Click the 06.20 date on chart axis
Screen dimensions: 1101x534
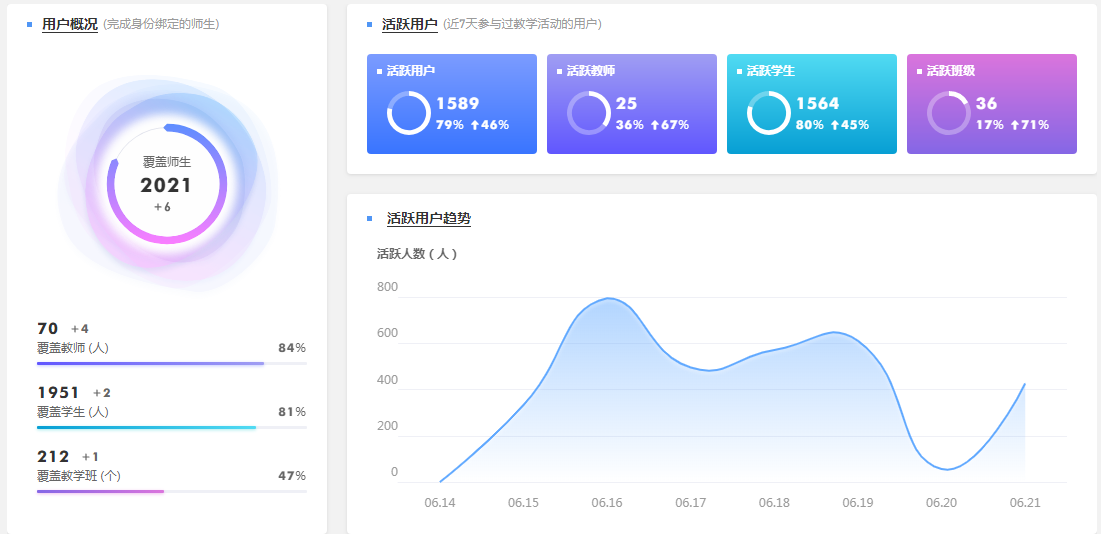pos(941,503)
